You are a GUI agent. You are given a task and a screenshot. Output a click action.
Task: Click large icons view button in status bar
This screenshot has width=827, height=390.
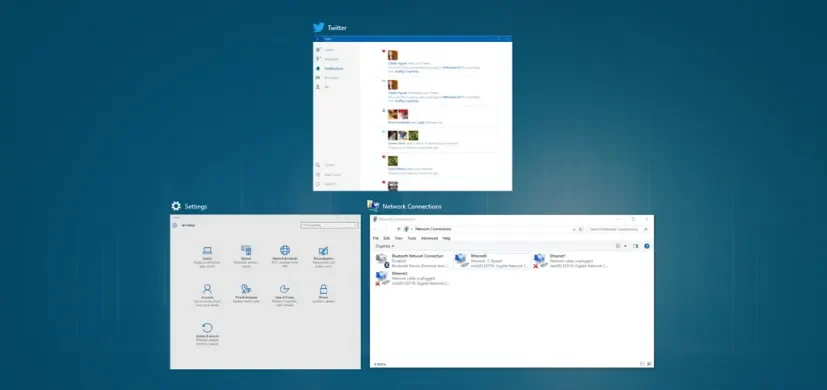(x=649, y=364)
